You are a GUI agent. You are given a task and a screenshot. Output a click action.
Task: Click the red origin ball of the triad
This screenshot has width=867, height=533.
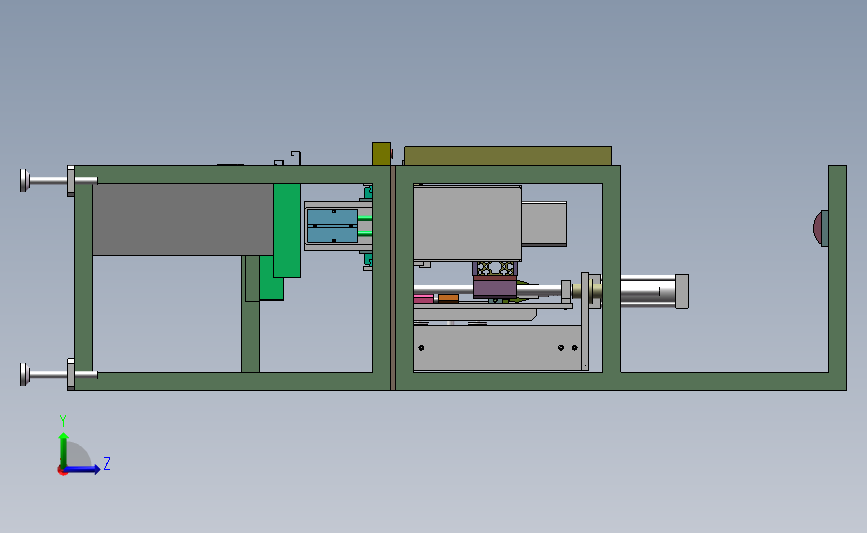click(x=62, y=471)
